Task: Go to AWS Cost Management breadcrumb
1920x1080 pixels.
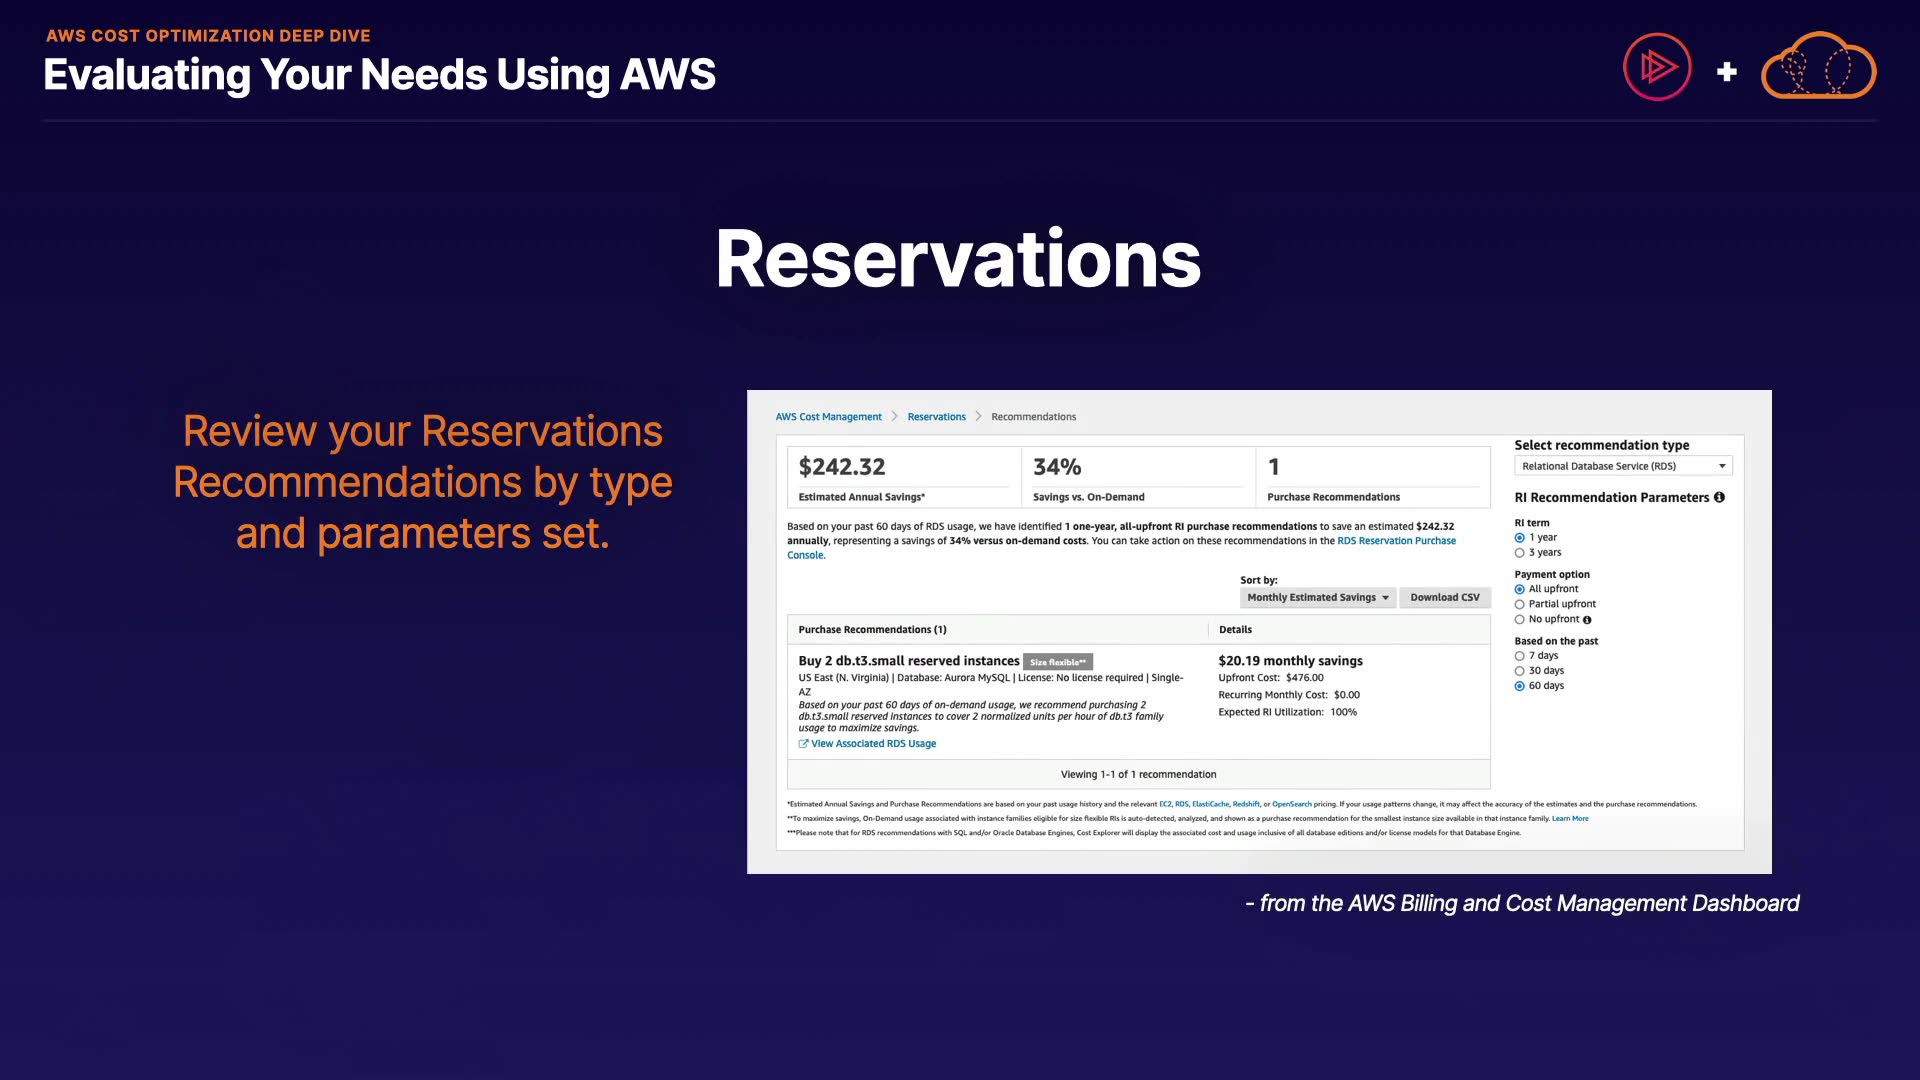Action: [x=828, y=417]
